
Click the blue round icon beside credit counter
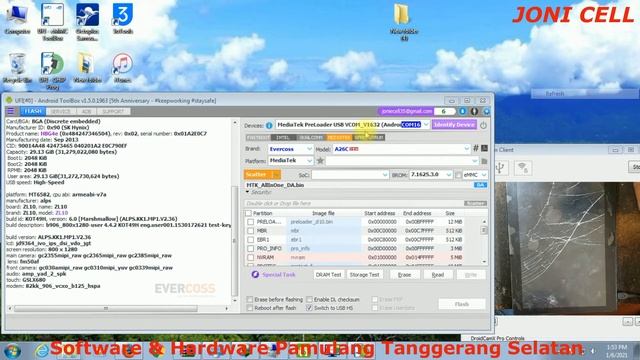click(462, 111)
